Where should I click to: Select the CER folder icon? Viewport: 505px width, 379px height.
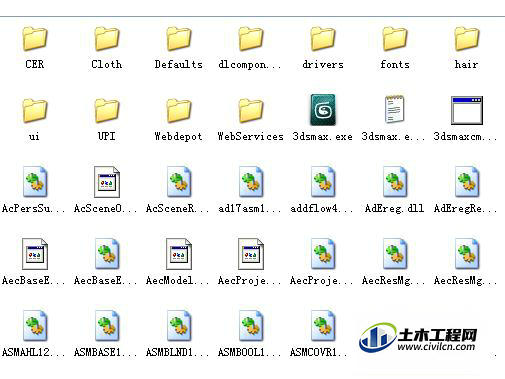[35, 39]
